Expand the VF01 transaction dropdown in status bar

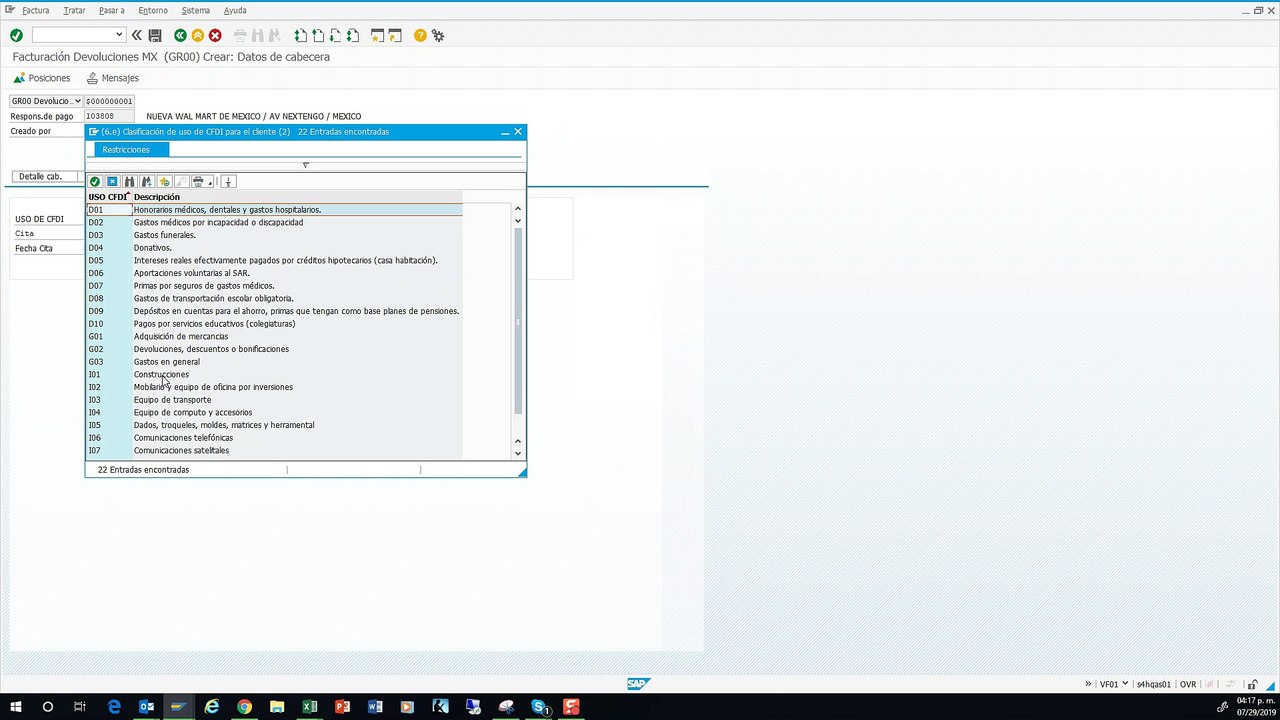pyautogui.click(x=1125, y=684)
